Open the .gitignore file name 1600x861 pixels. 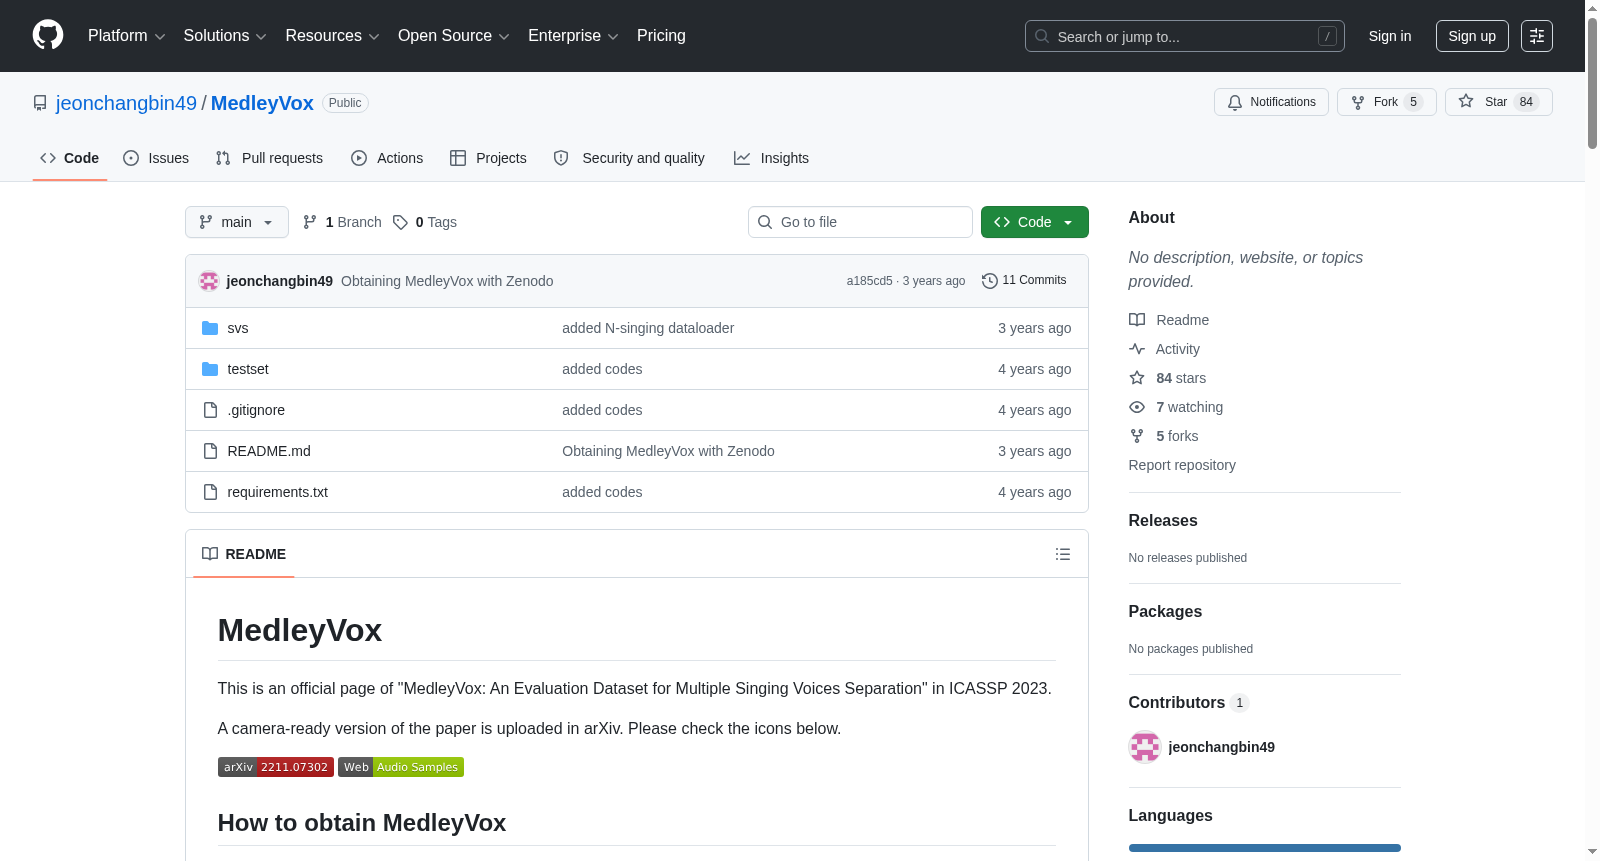click(x=256, y=410)
